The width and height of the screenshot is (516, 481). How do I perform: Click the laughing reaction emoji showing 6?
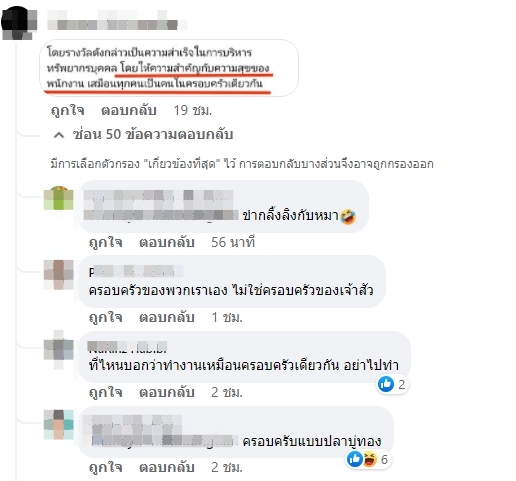[370, 459]
